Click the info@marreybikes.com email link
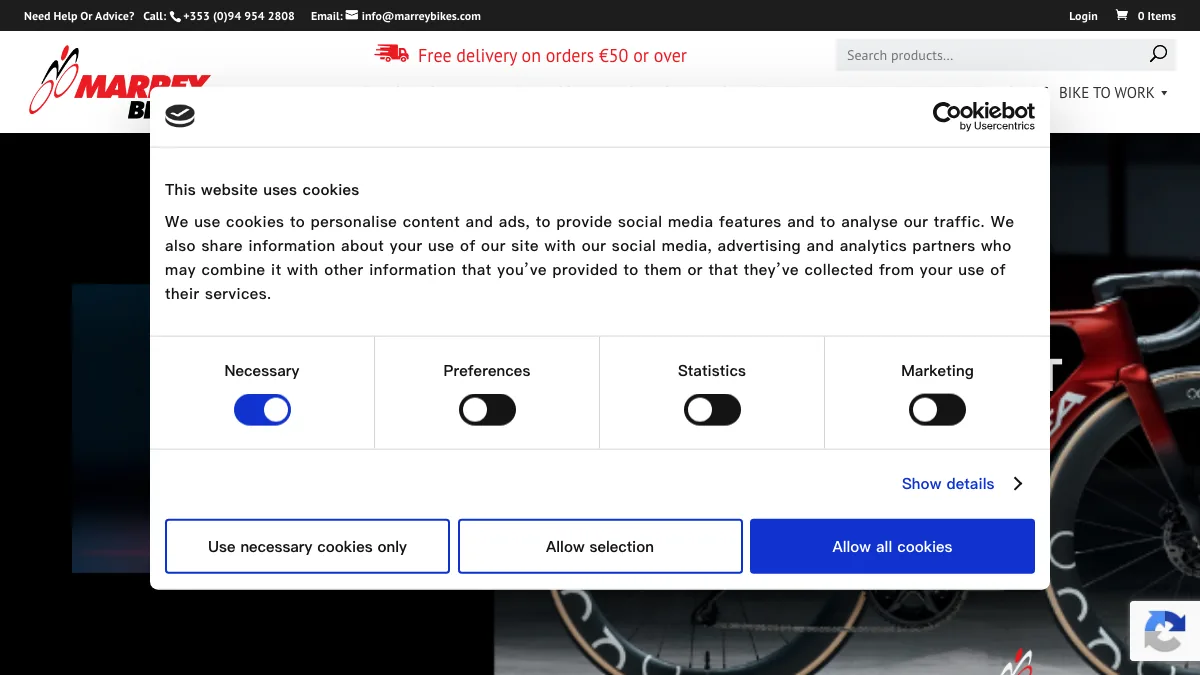This screenshot has height=675, width=1200. pyautogui.click(x=421, y=16)
